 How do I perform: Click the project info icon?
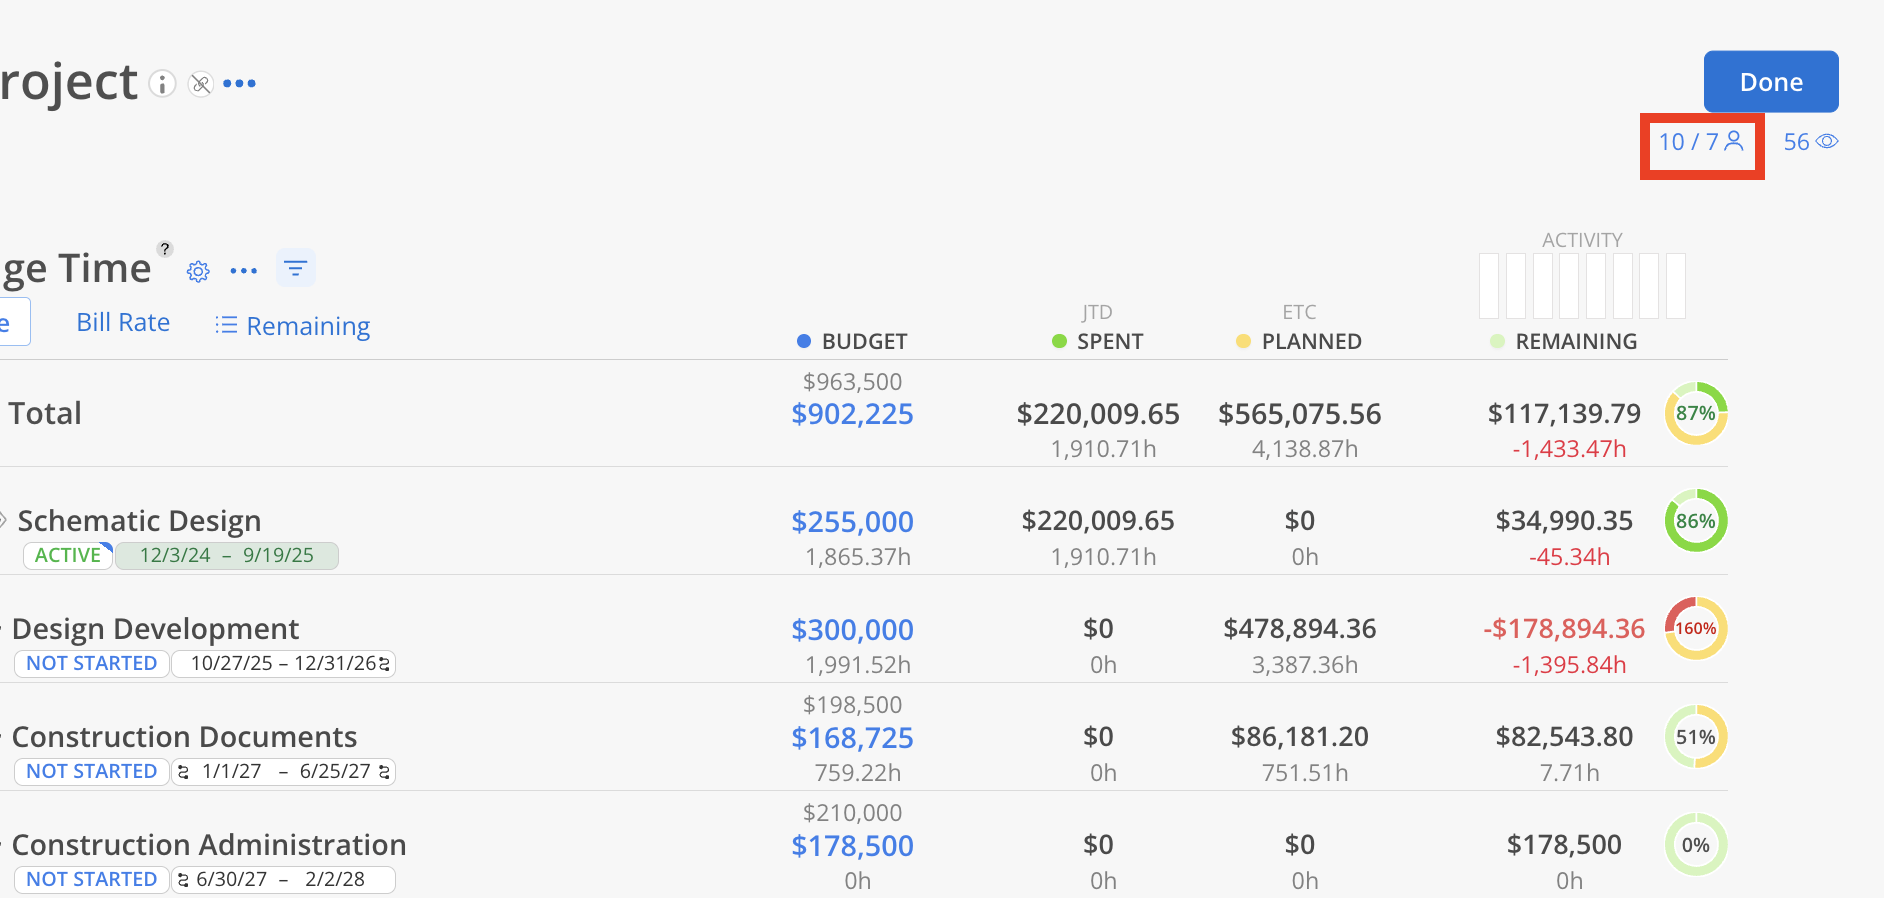162,84
